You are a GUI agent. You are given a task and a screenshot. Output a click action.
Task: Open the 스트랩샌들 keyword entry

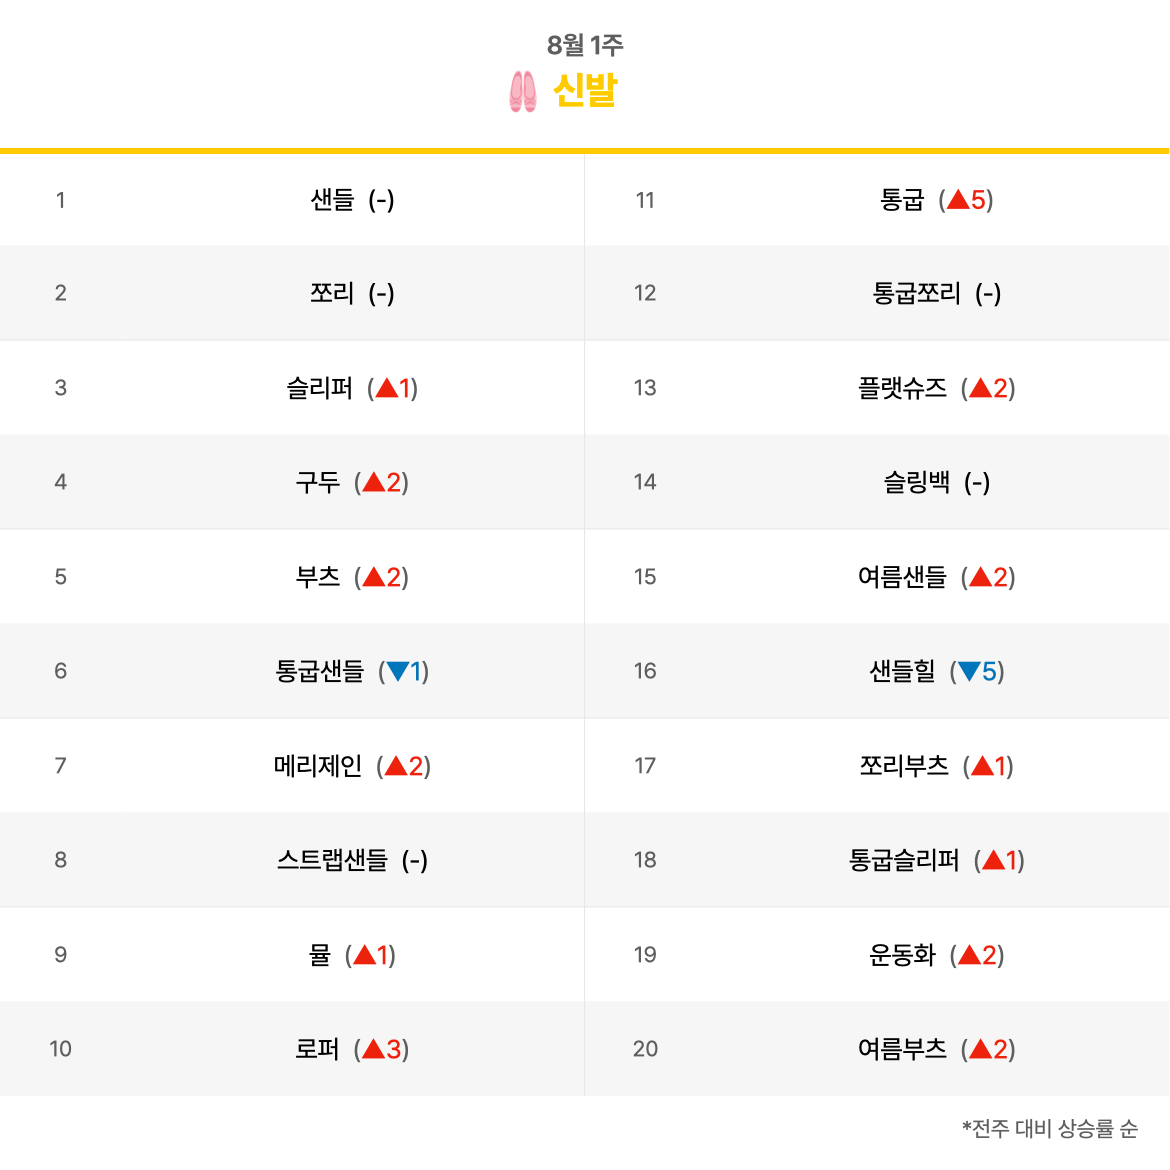pos(332,860)
